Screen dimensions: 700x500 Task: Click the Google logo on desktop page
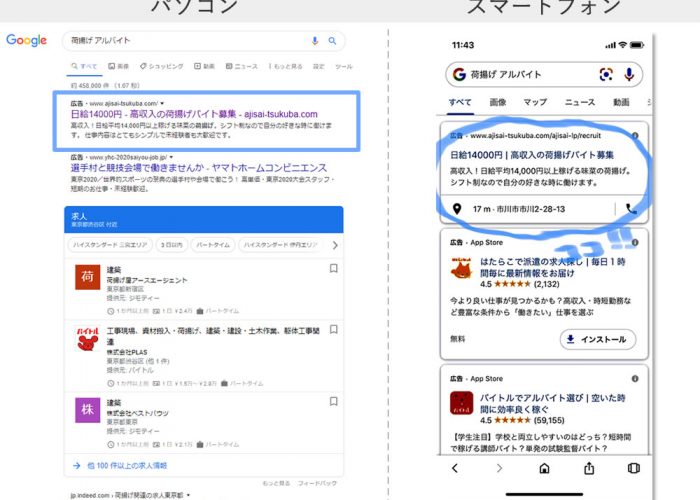(x=26, y=40)
